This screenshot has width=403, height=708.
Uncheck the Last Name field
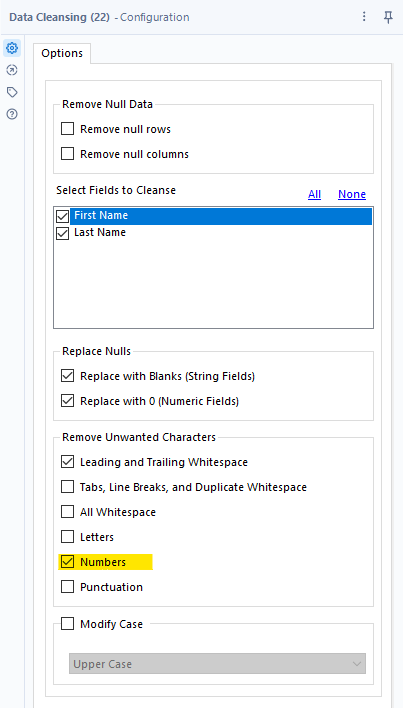point(62,234)
